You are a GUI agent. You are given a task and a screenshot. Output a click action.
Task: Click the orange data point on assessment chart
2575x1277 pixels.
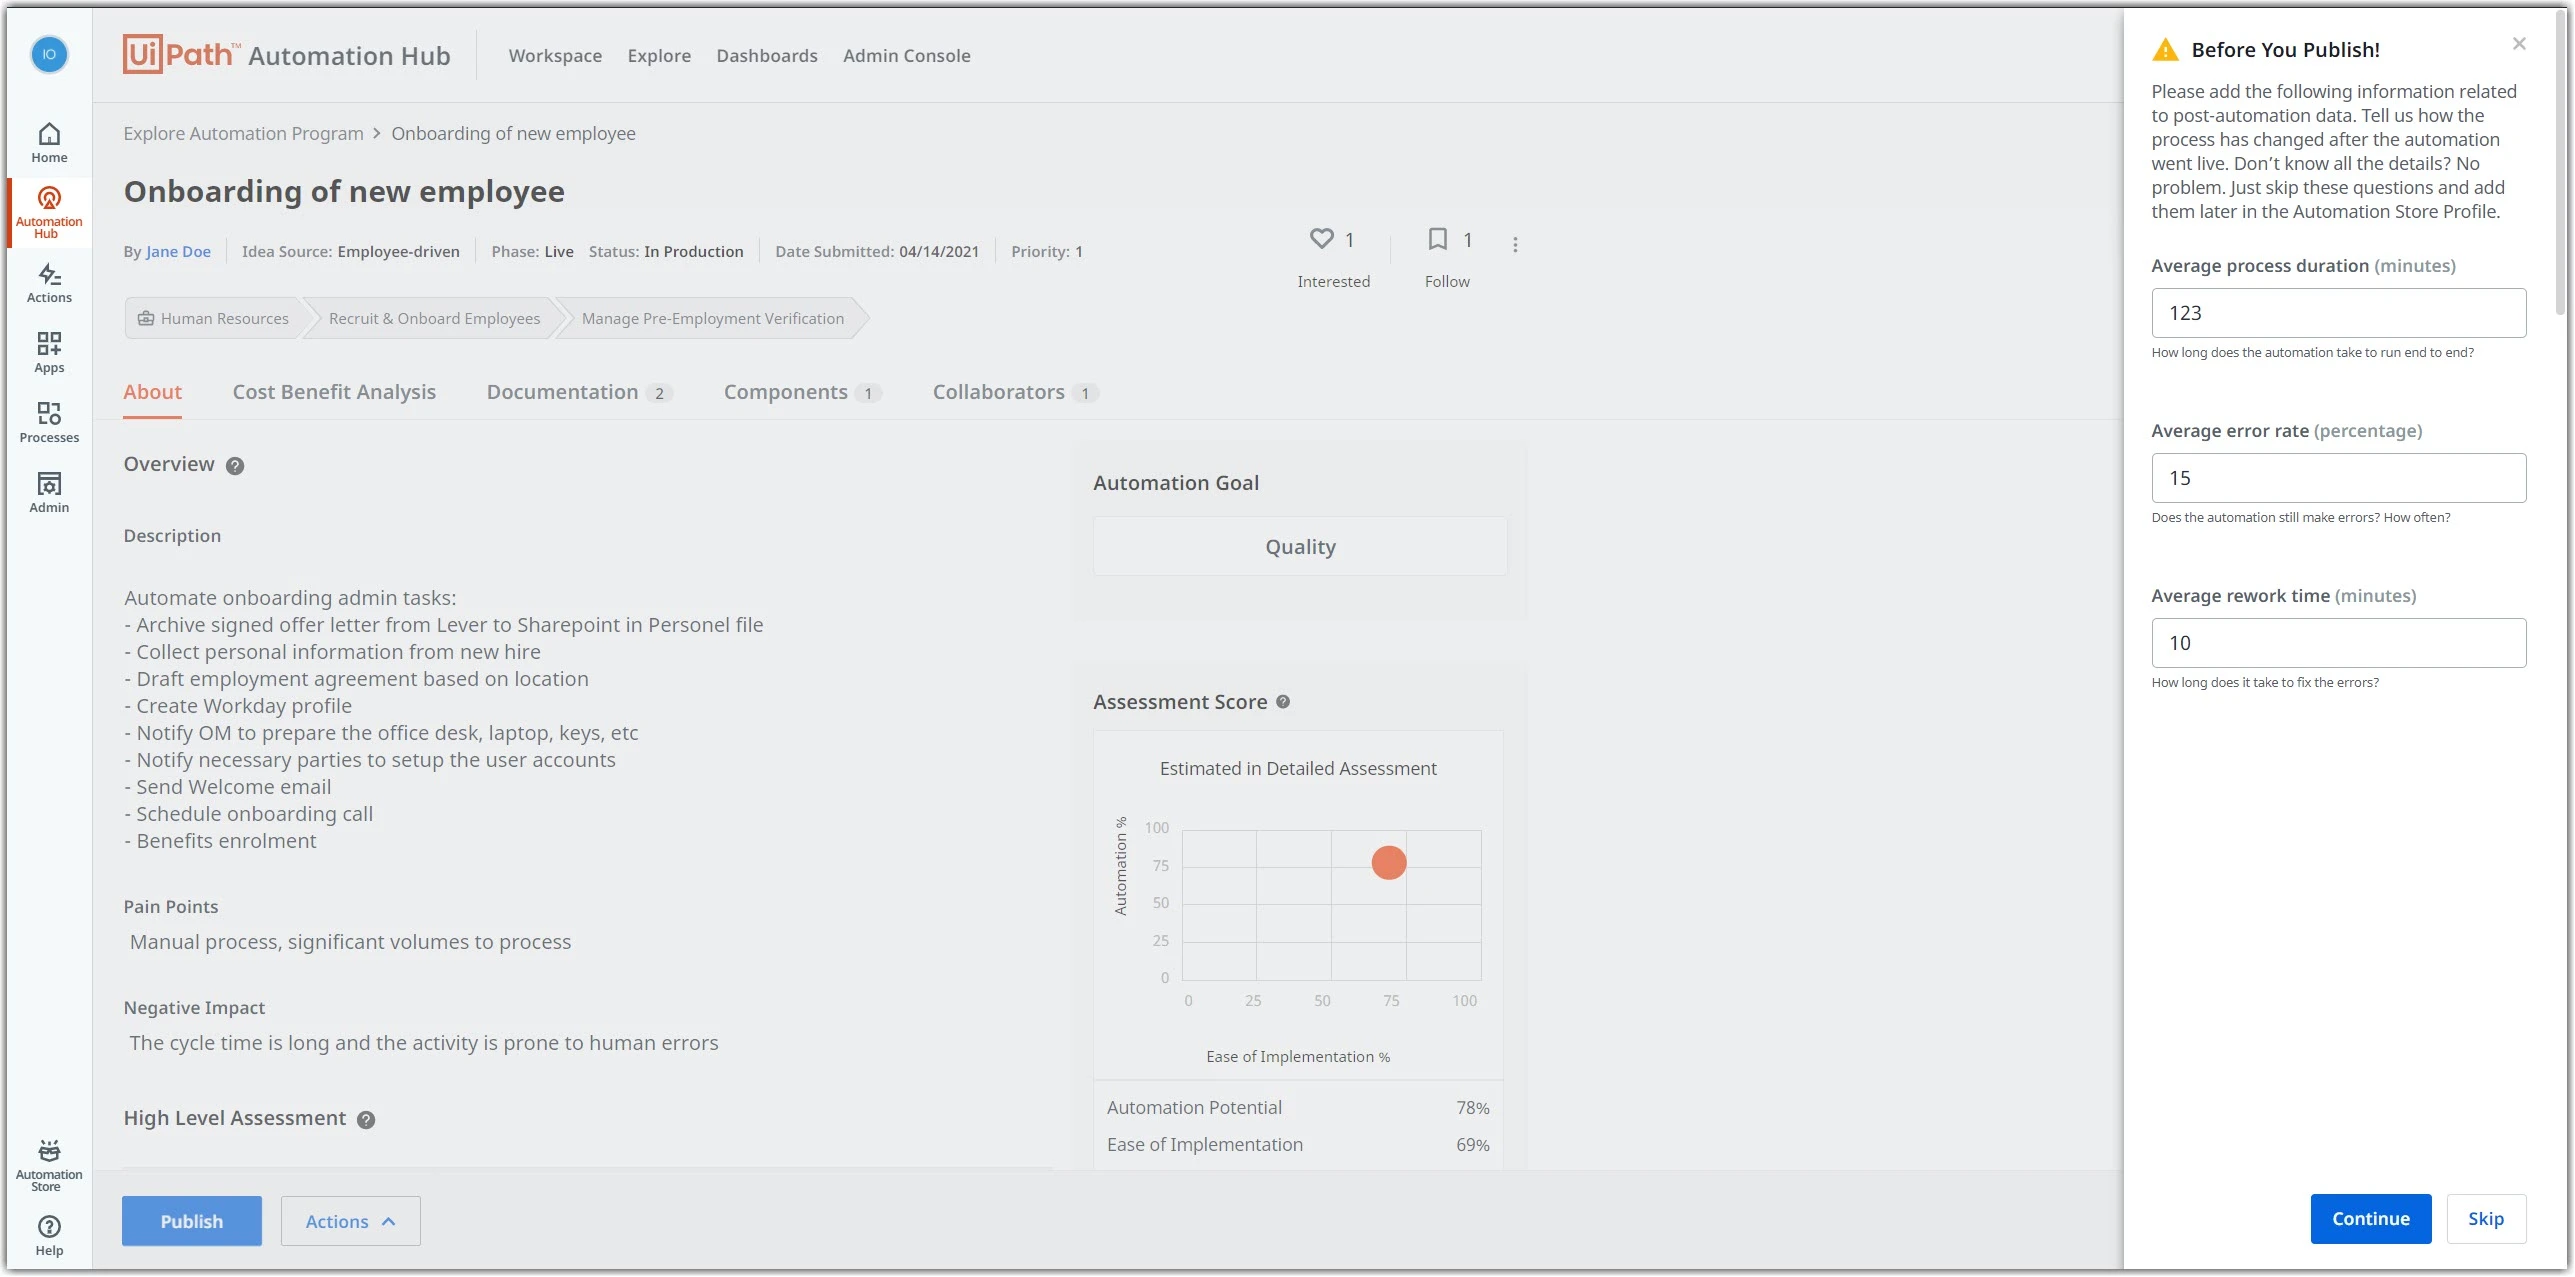tap(1389, 862)
